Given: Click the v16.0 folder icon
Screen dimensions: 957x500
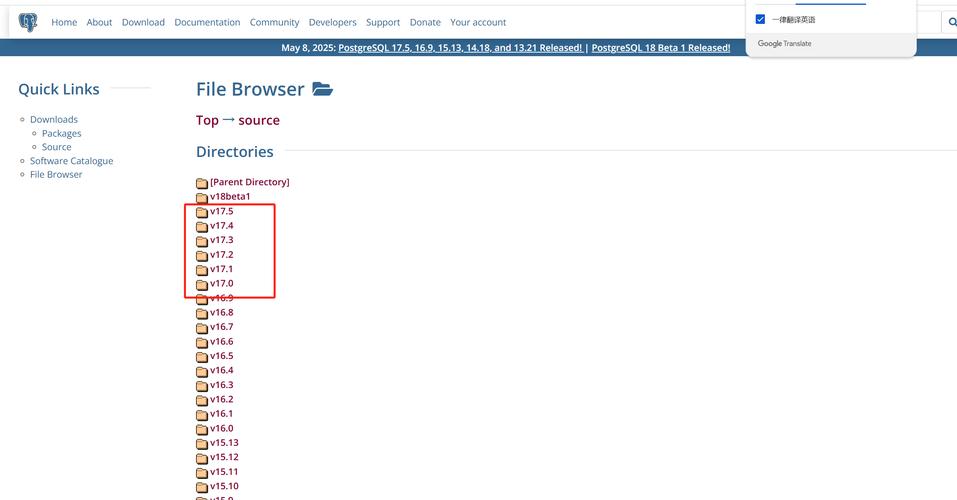Looking at the screenshot, I should [x=202, y=429].
